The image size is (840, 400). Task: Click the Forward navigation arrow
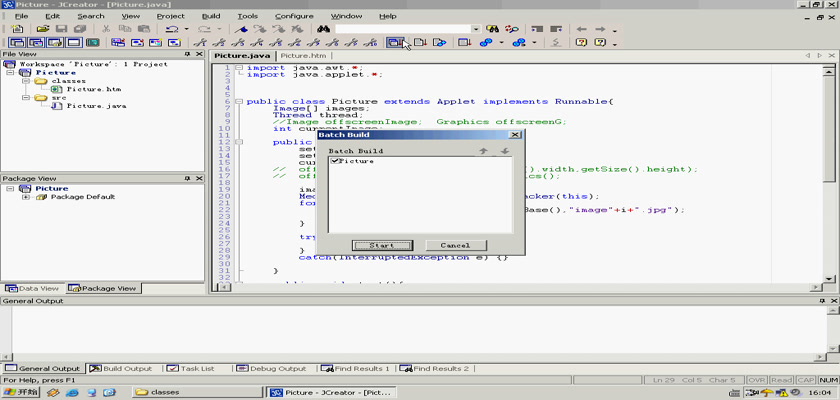point(600,29)
